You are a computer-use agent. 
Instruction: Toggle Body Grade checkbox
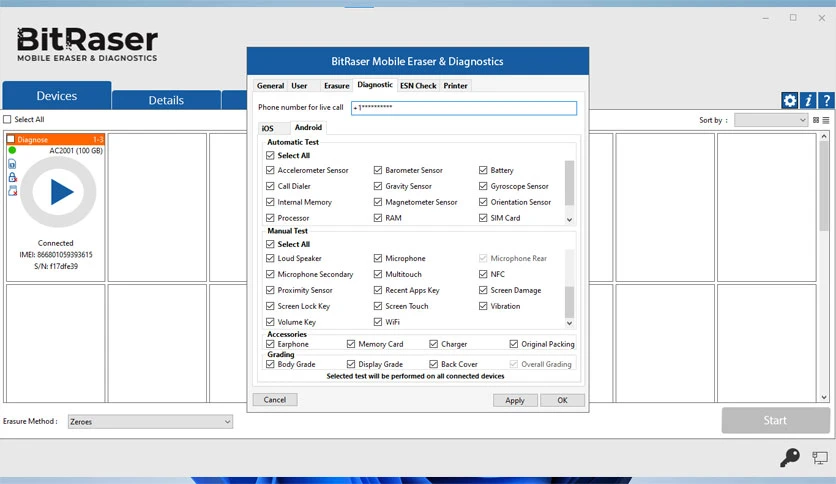(x=270, y=364)
